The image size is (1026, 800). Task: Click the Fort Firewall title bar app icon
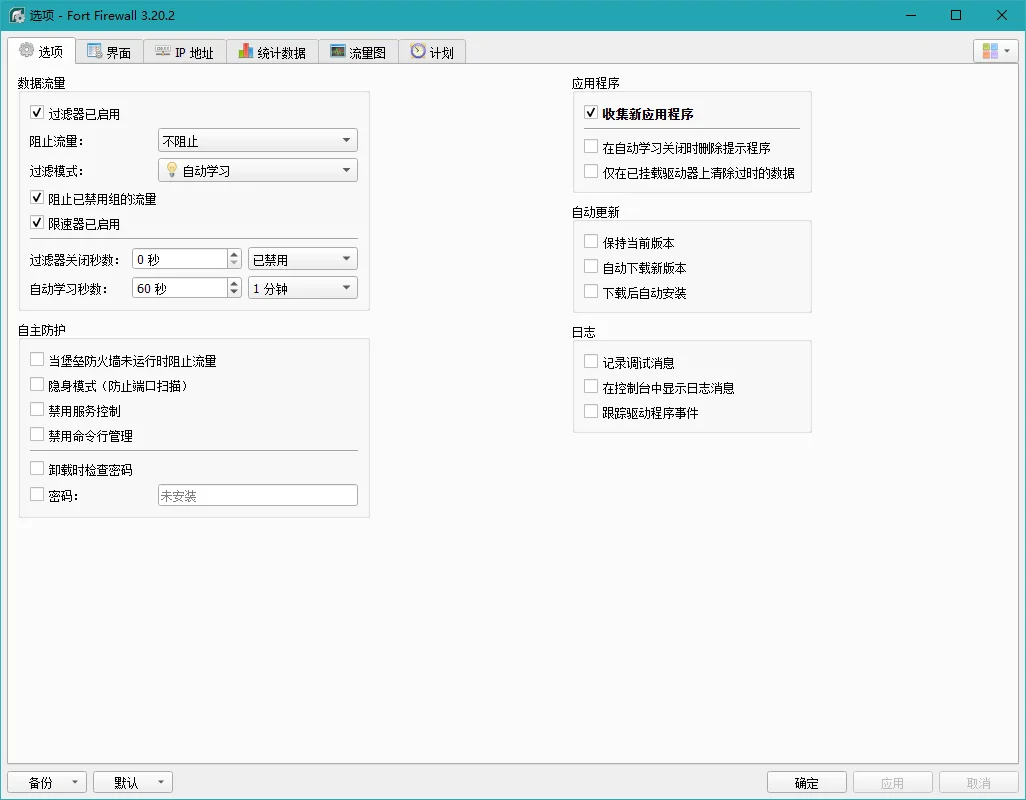[17, 15]
